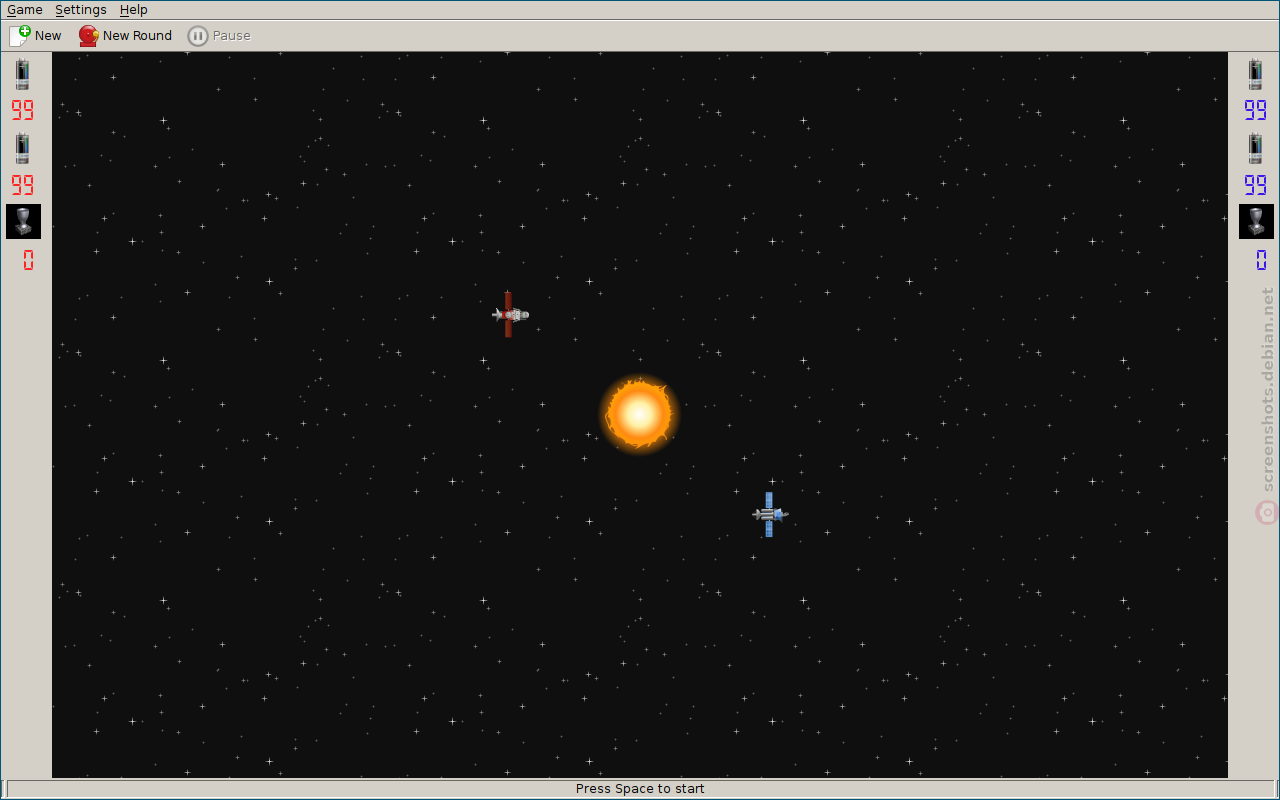Screen dimensions: 1280x800
Task: Click the red player's score 0
Action: (x=28, y=260)
